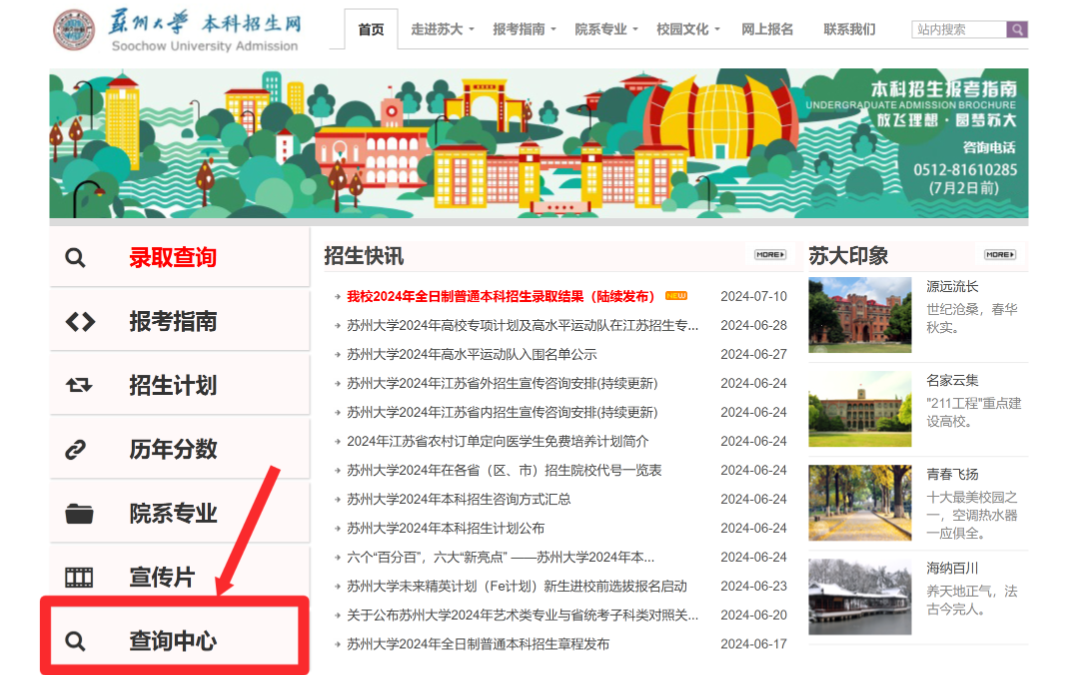Open 2024年本科招生咨询方式汇总 link

[459, 499]
